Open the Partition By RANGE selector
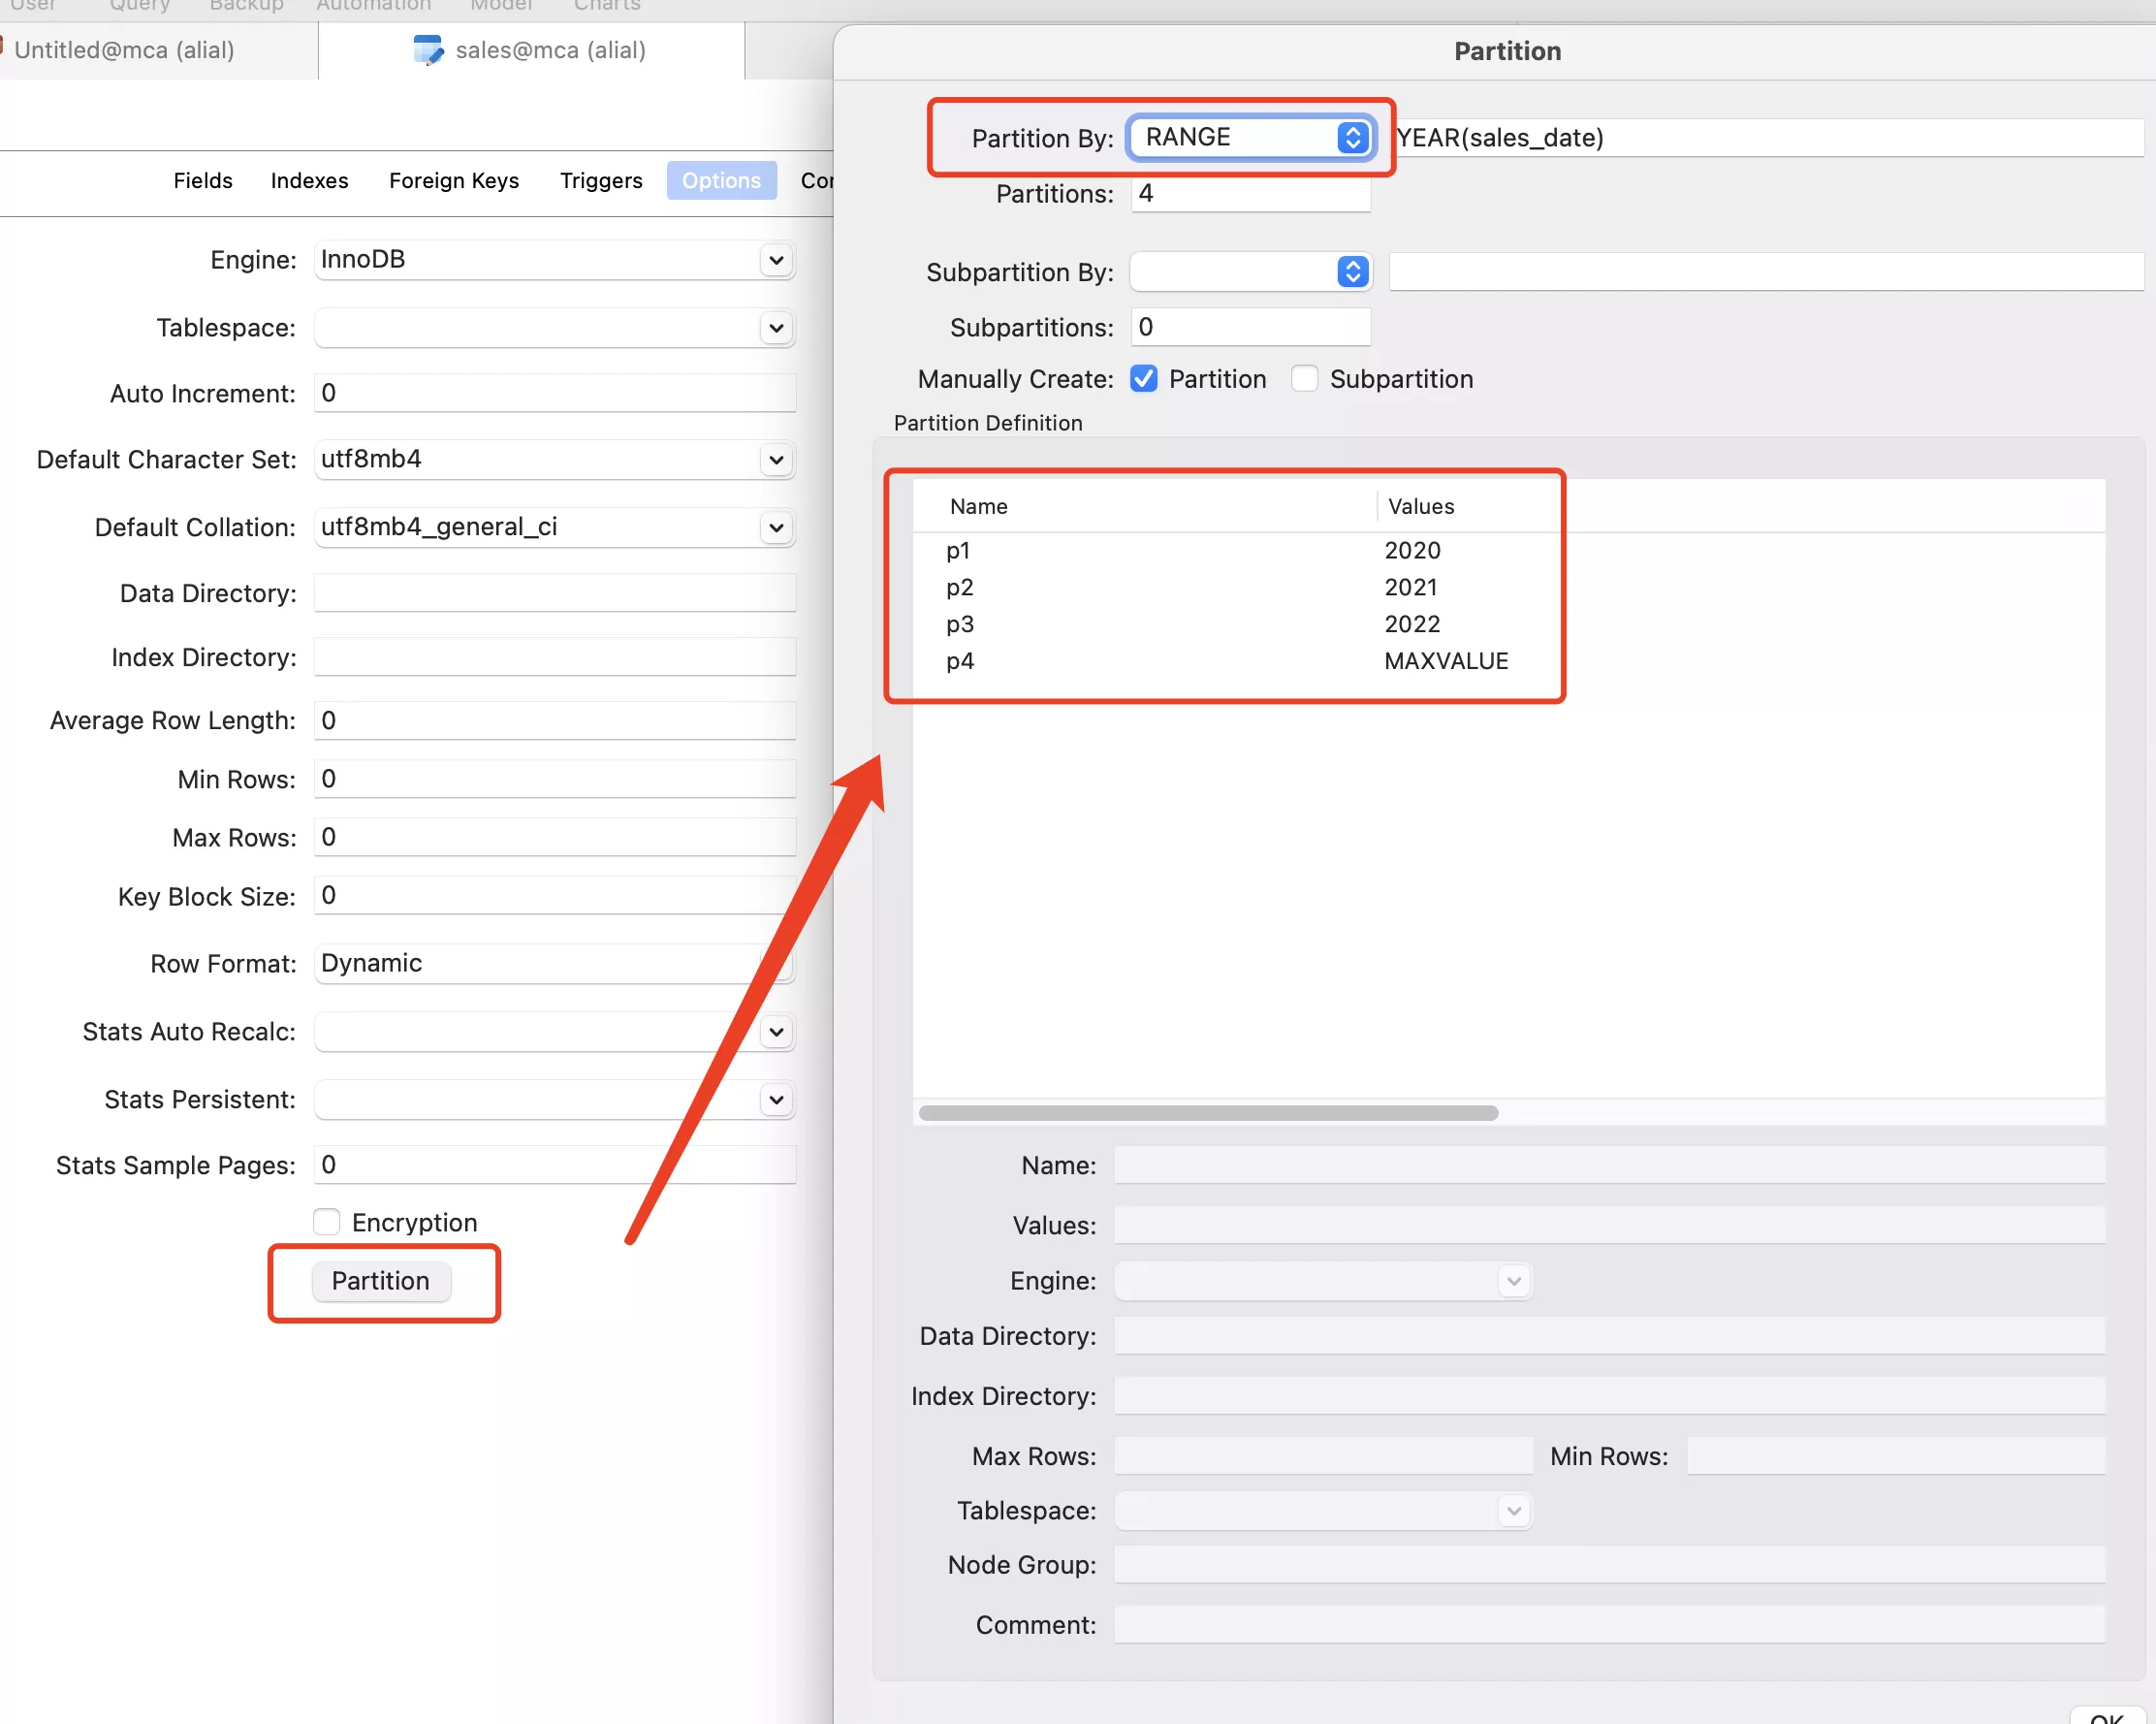2156x1724 pixels. tap(1251, 137)
